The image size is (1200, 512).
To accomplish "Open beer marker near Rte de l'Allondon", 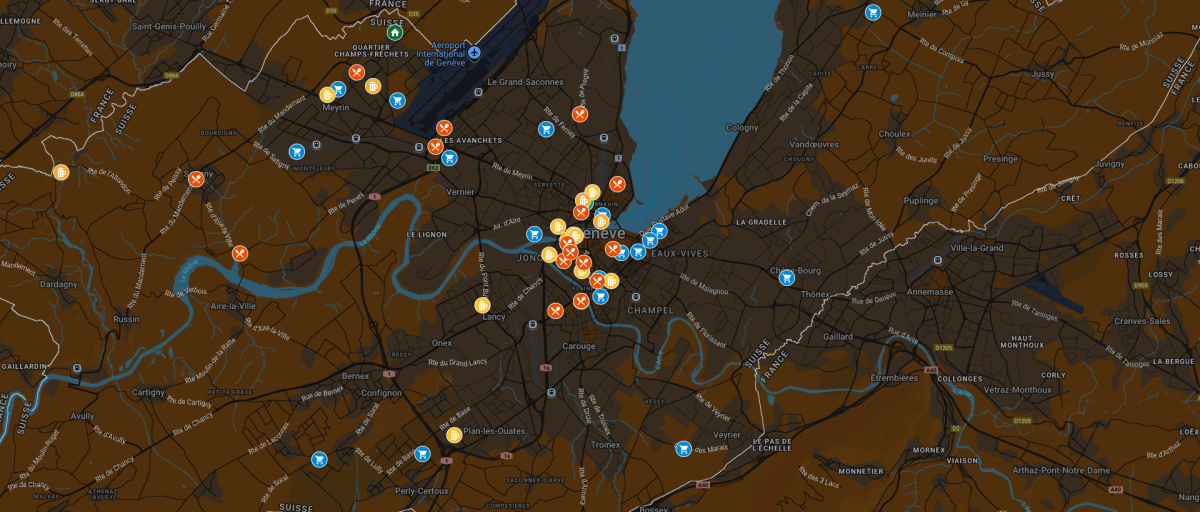I will click(61, 171).
